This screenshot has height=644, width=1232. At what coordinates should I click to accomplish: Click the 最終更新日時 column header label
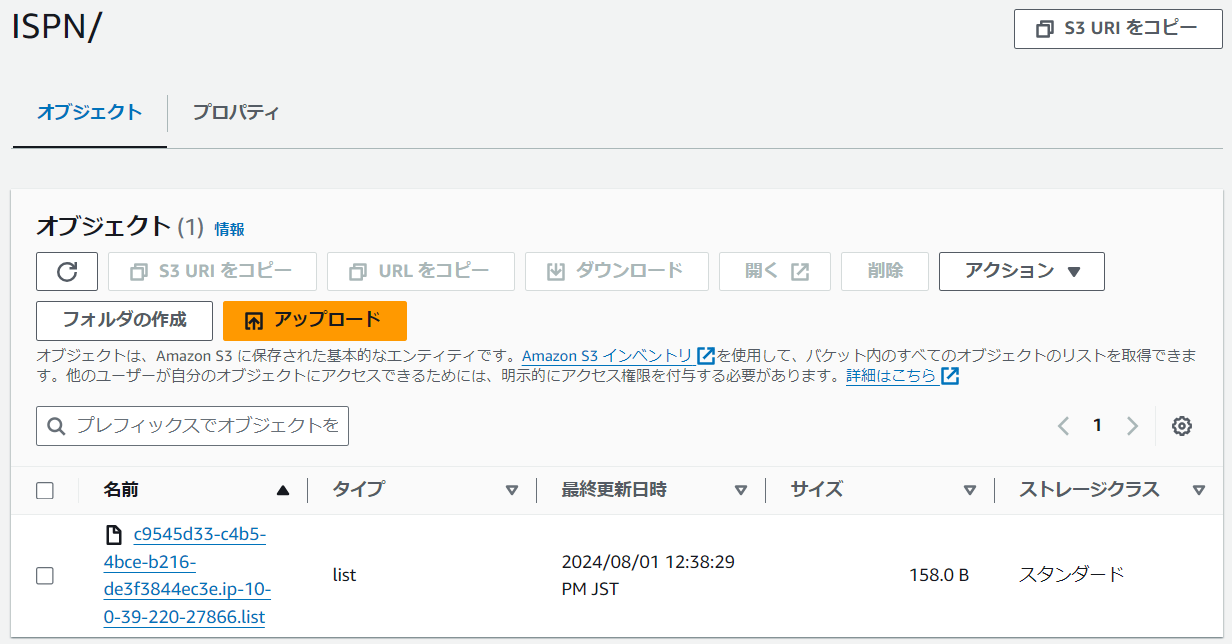coord(614,490)
